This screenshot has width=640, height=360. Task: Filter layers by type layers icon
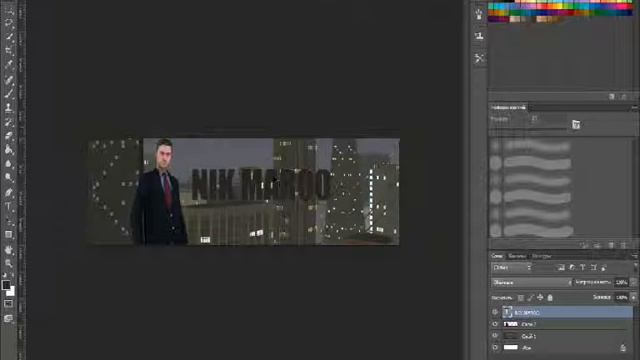point(582,268)
